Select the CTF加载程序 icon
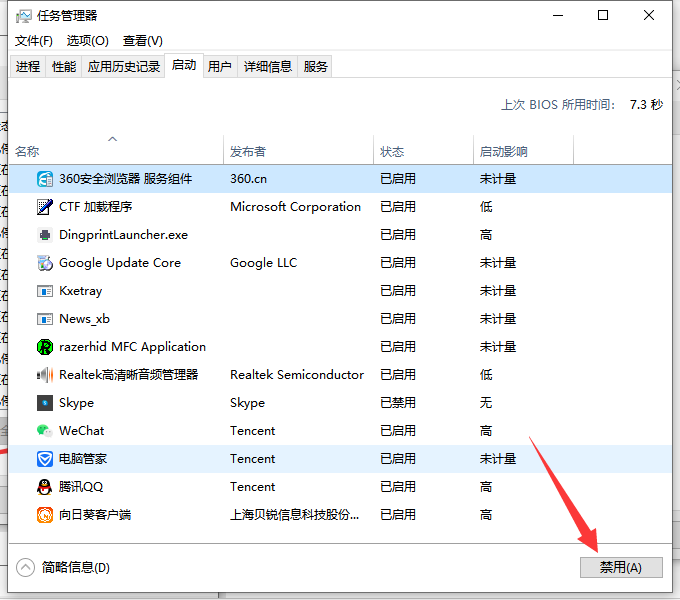 45,207
